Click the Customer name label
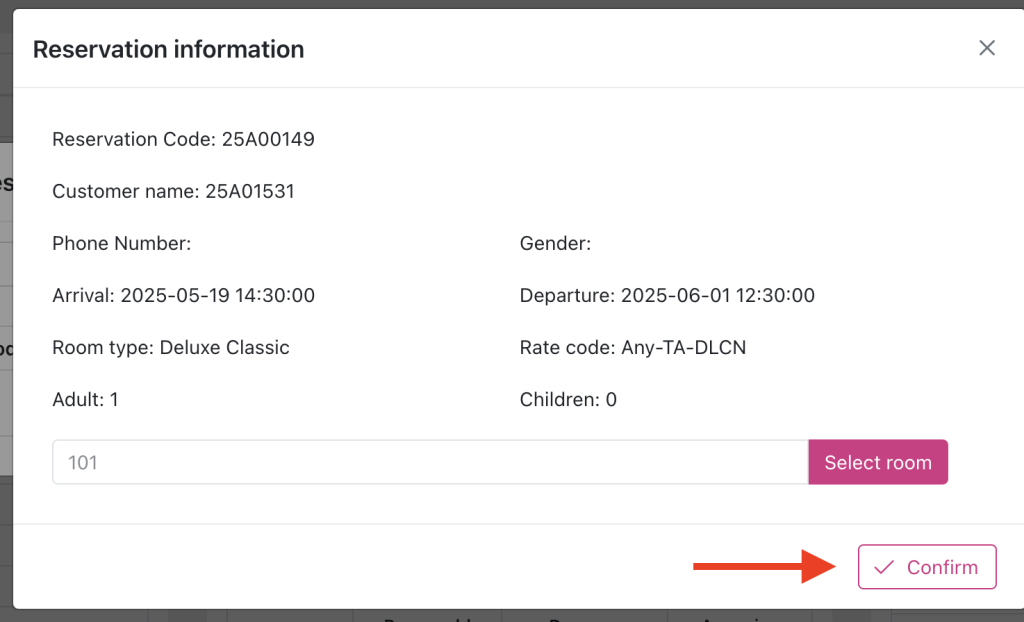The height and width of the screenshot is (622, 1024). tap(124, 191)
